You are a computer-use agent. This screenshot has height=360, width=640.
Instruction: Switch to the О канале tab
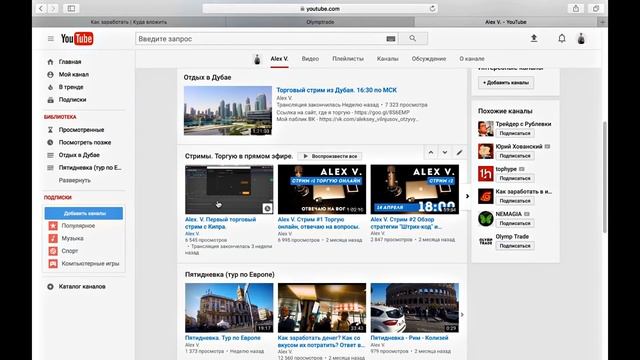click(472, 59)
